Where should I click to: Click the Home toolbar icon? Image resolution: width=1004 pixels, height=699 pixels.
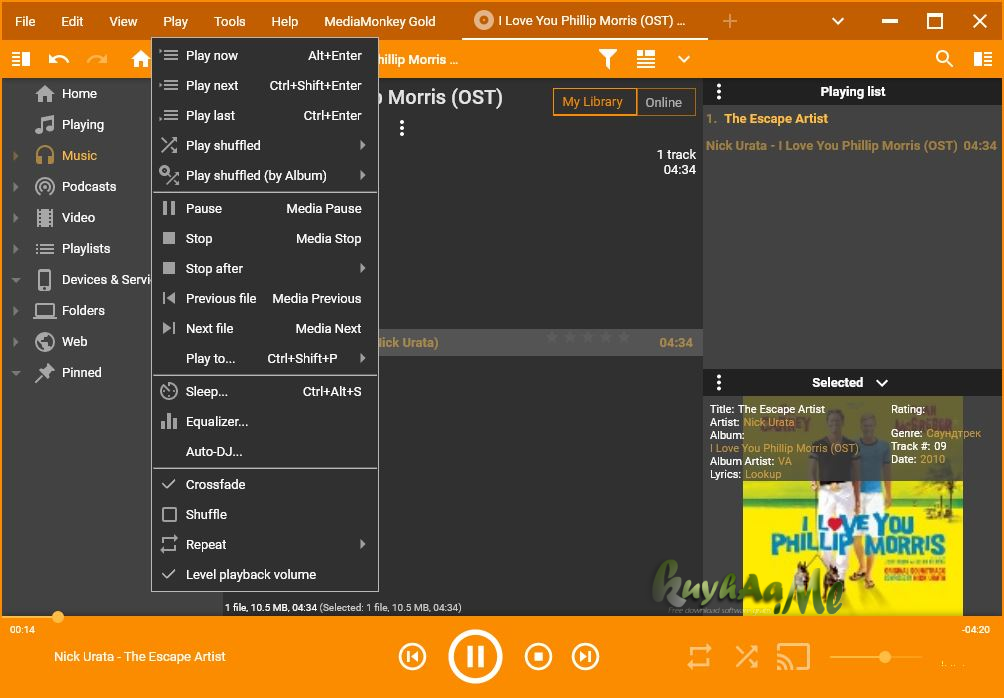pyautogui.click(x=141, y=59)
